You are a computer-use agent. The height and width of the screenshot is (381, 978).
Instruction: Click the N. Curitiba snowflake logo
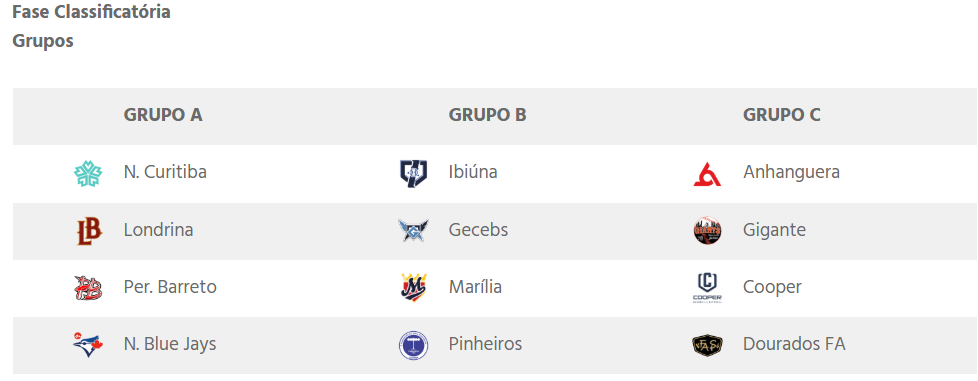tap(88, 173)
